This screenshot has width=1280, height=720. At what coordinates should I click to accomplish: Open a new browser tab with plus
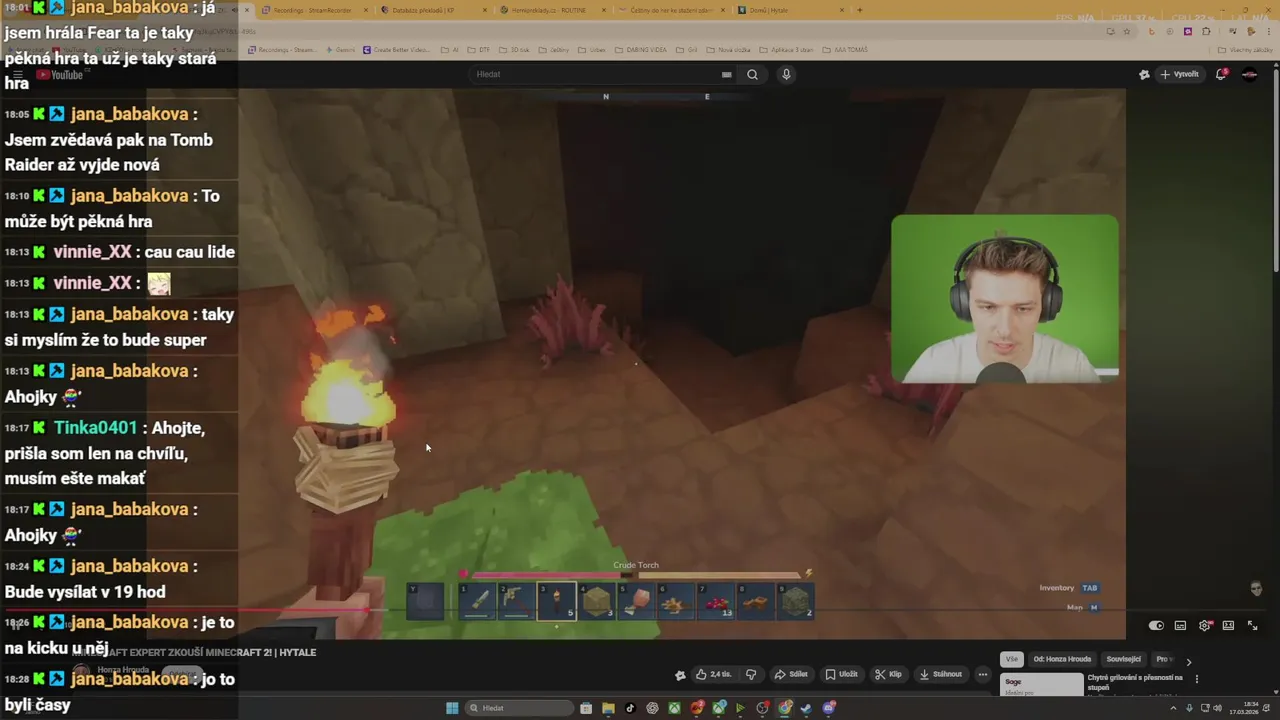coord(860,10)
